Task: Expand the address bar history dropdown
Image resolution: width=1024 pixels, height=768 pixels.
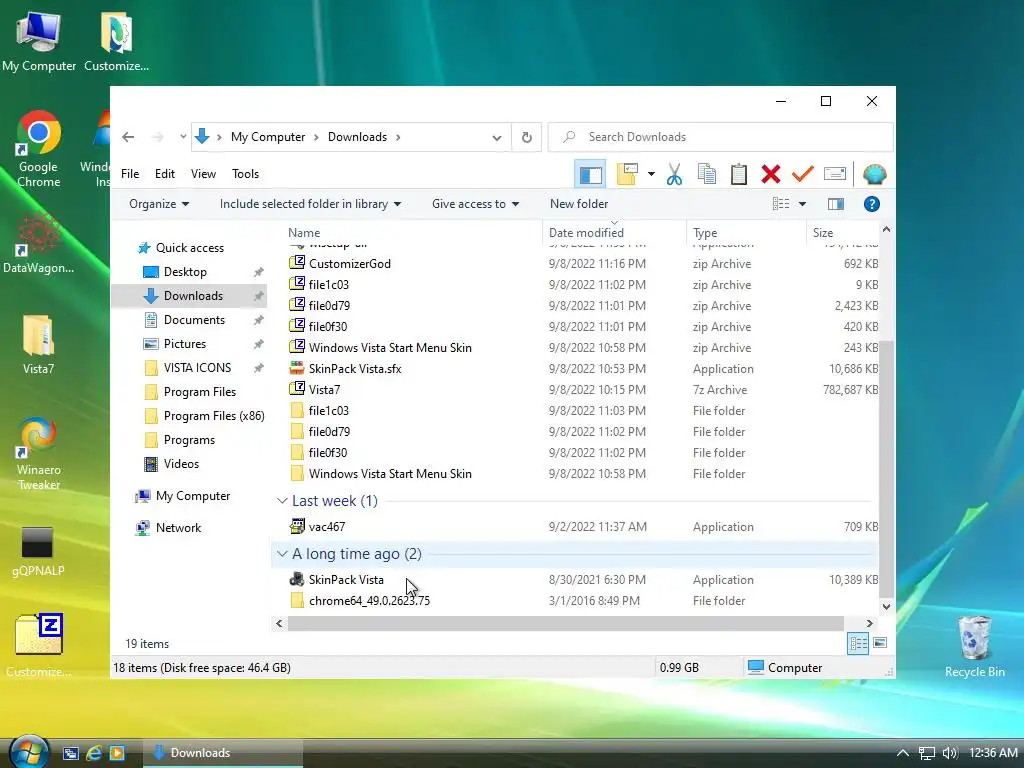Action: click(x=497, y=138)
